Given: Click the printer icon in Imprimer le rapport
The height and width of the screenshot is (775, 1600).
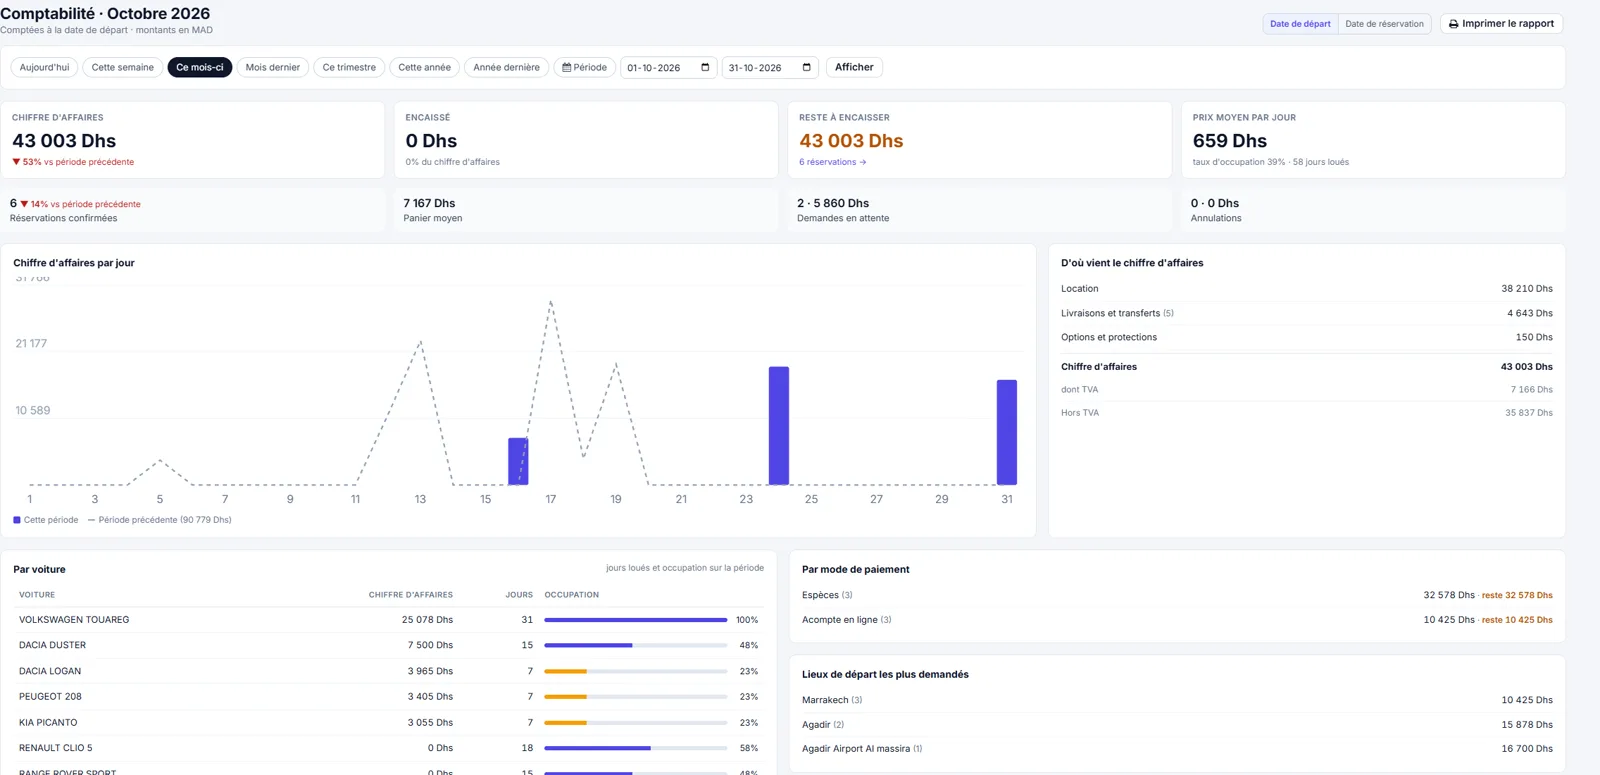Looking at the screenshot, I should (1453, 24).
